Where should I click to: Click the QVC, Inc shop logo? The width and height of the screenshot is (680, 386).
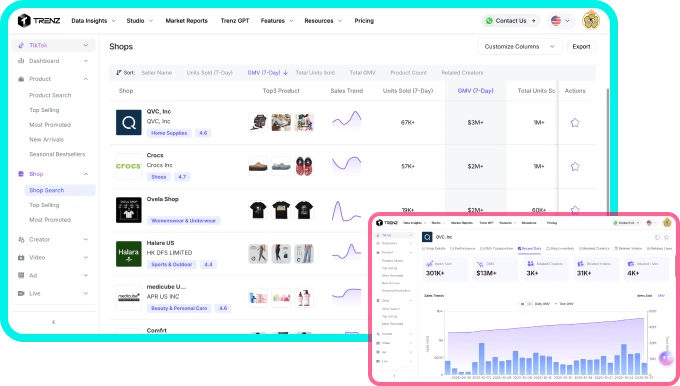pos(128,122)
